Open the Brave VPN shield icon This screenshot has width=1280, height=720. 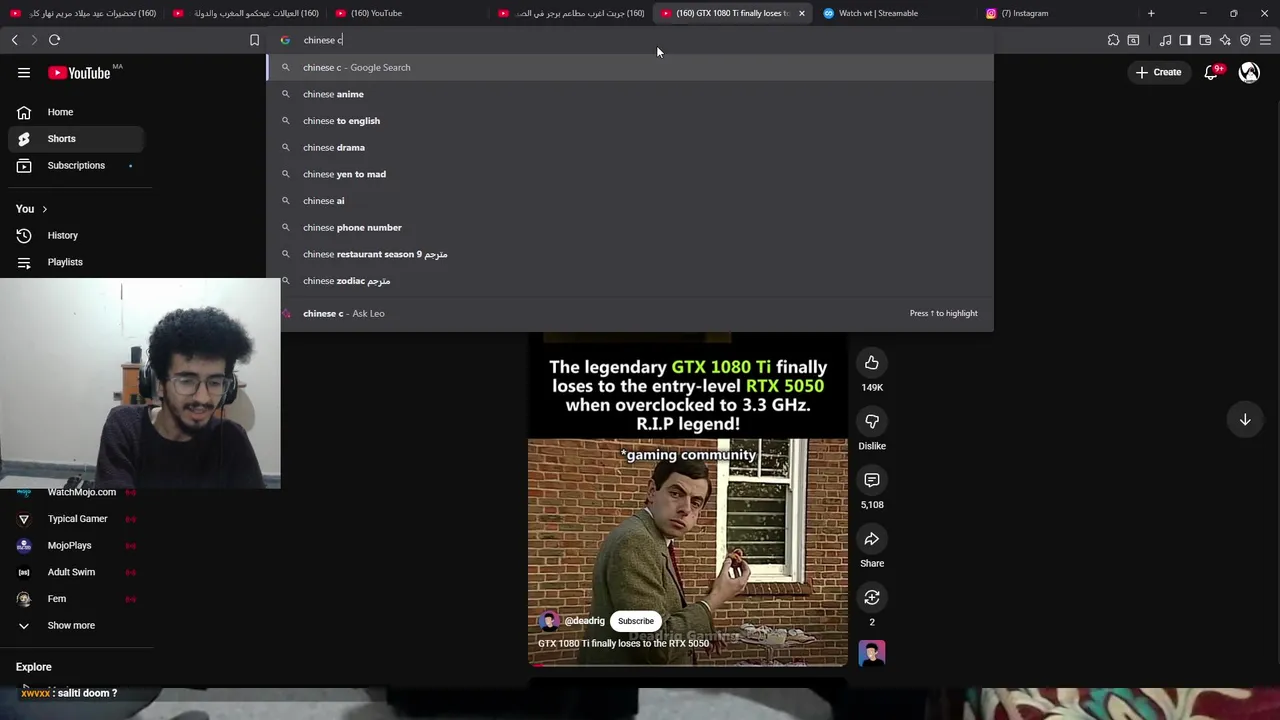tap(1245, 40)
